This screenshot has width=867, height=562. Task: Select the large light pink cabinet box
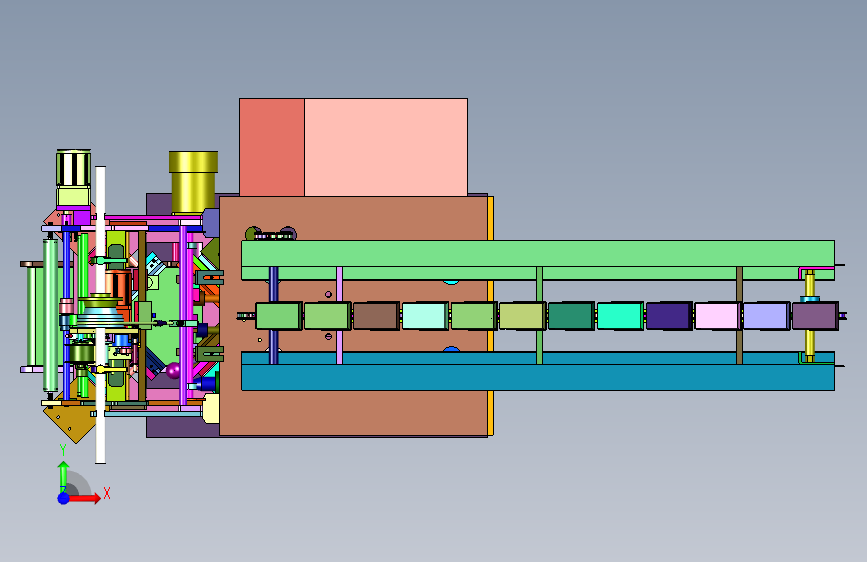386,147
